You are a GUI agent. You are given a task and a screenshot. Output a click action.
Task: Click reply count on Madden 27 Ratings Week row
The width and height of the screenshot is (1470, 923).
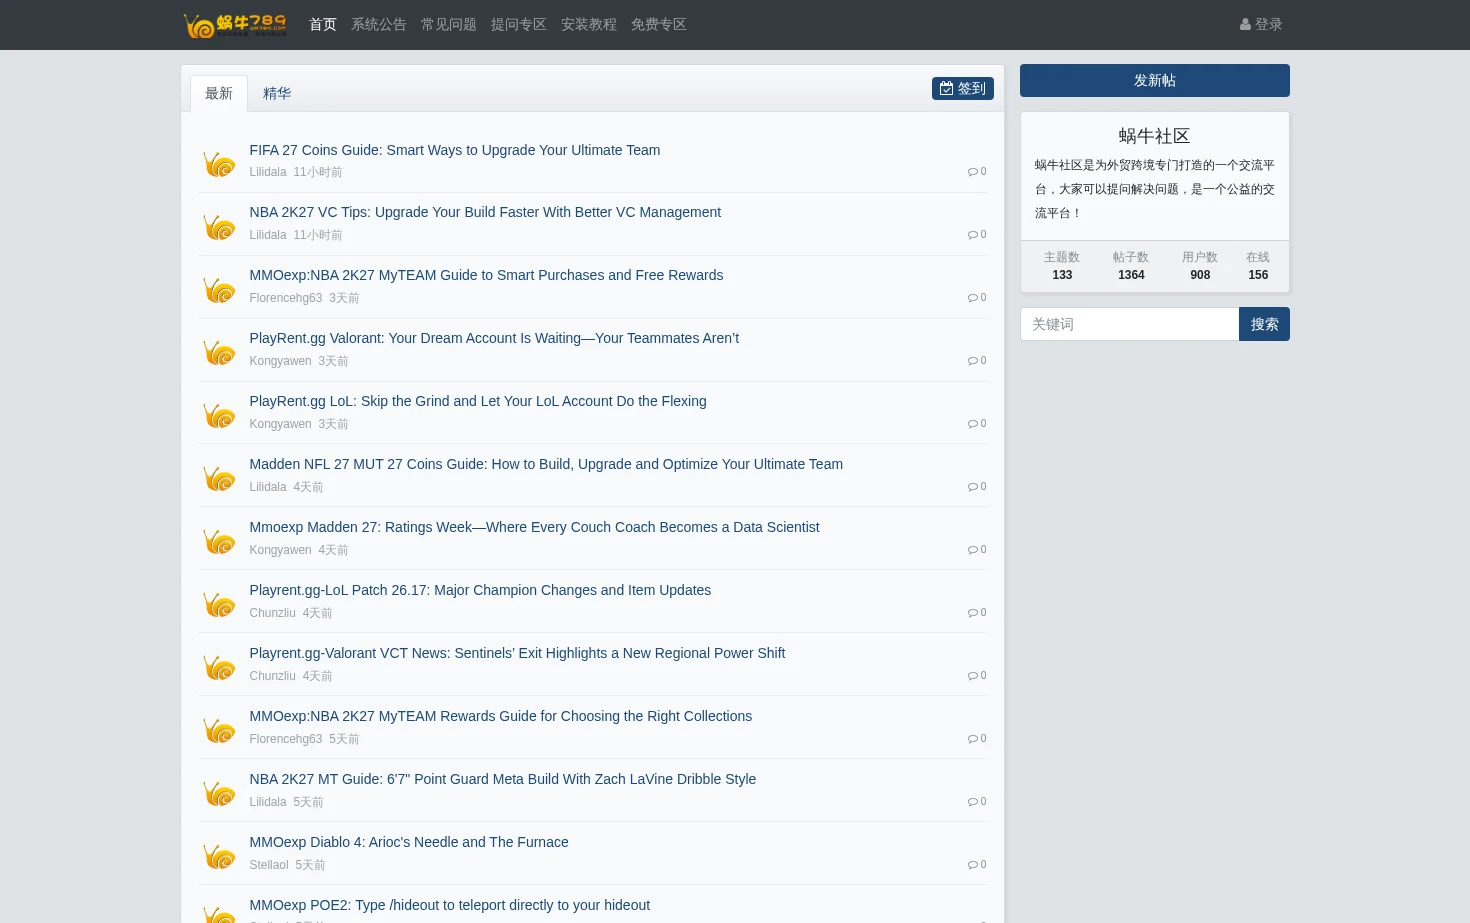[977, 550]
